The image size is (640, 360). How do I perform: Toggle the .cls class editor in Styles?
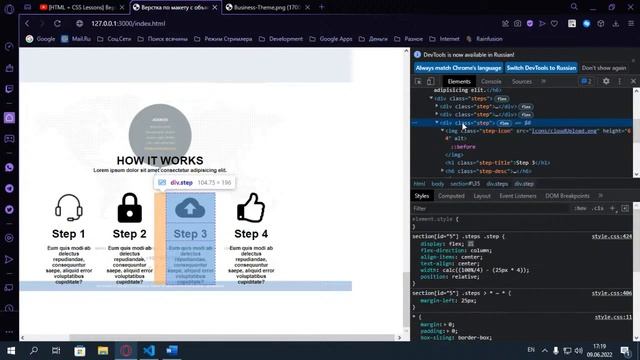pyautogui.click(x=598, y=208)
